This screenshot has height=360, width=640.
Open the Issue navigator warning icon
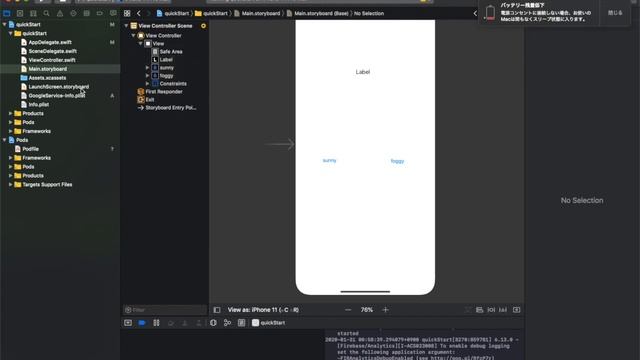(60, 13)
